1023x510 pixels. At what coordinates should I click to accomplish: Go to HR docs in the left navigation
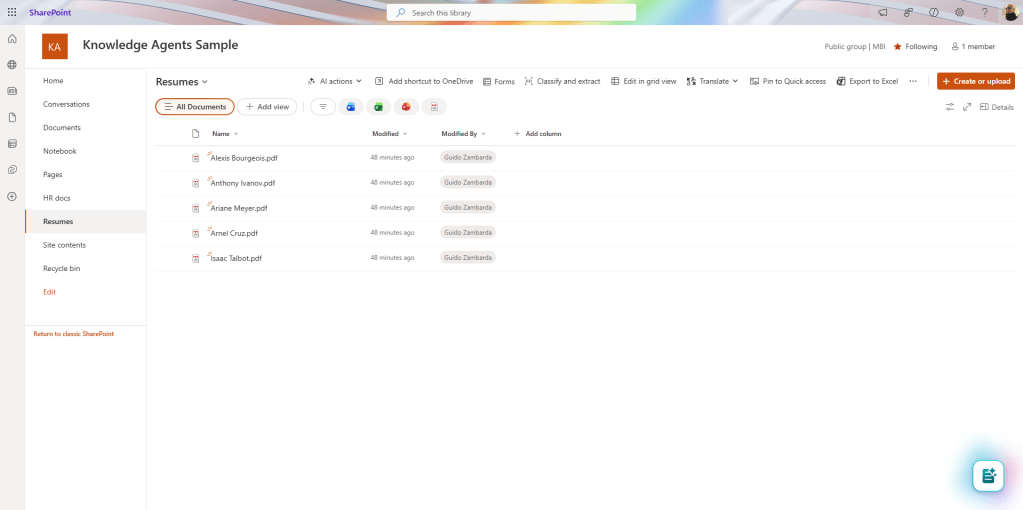[x=56, y=198]
